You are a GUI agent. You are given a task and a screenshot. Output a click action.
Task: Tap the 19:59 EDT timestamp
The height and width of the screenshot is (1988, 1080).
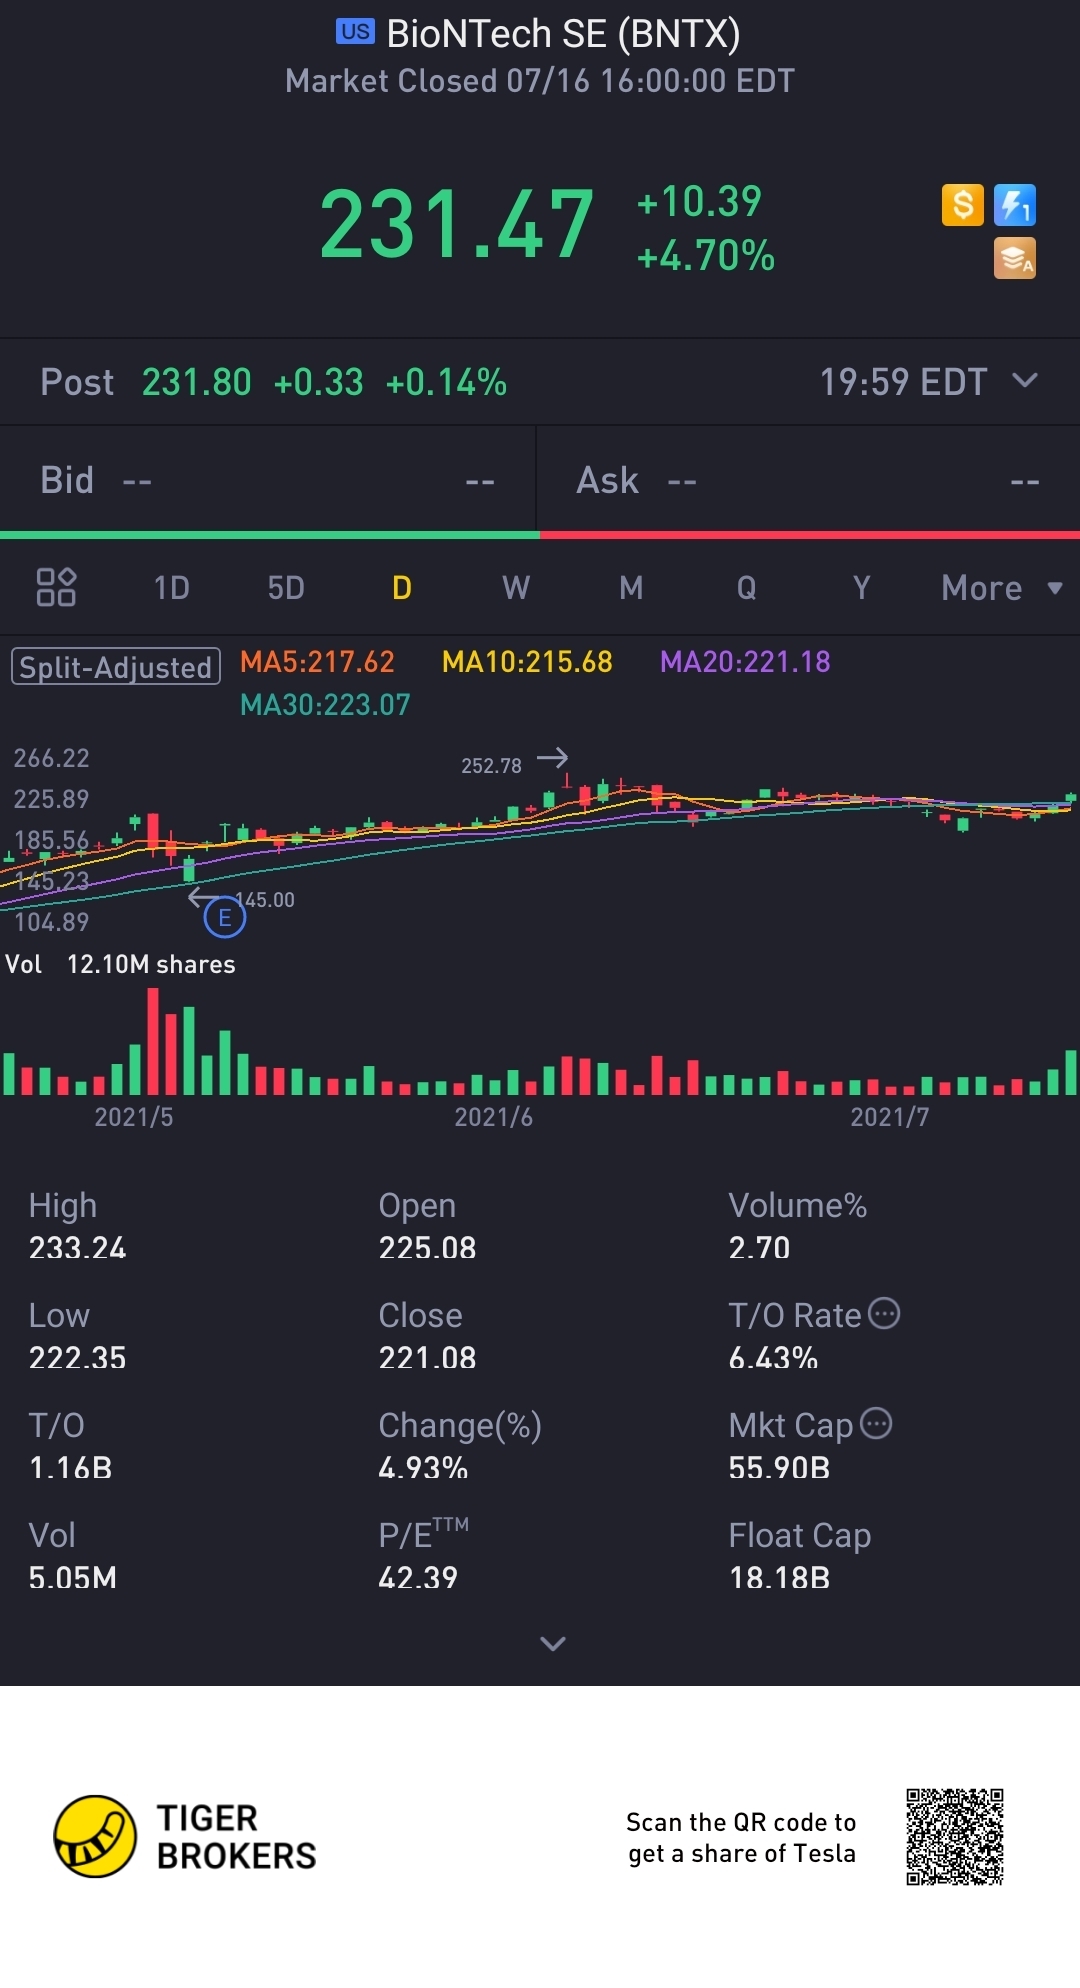click(x=903, y=382)
